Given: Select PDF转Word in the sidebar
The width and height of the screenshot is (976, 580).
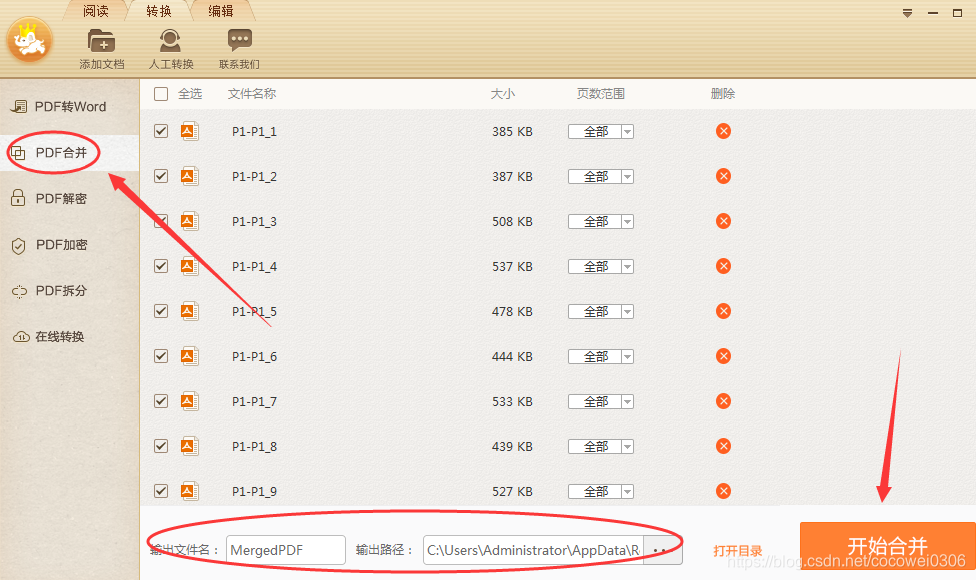Looking at the screenshot, I should click(70, 106).
